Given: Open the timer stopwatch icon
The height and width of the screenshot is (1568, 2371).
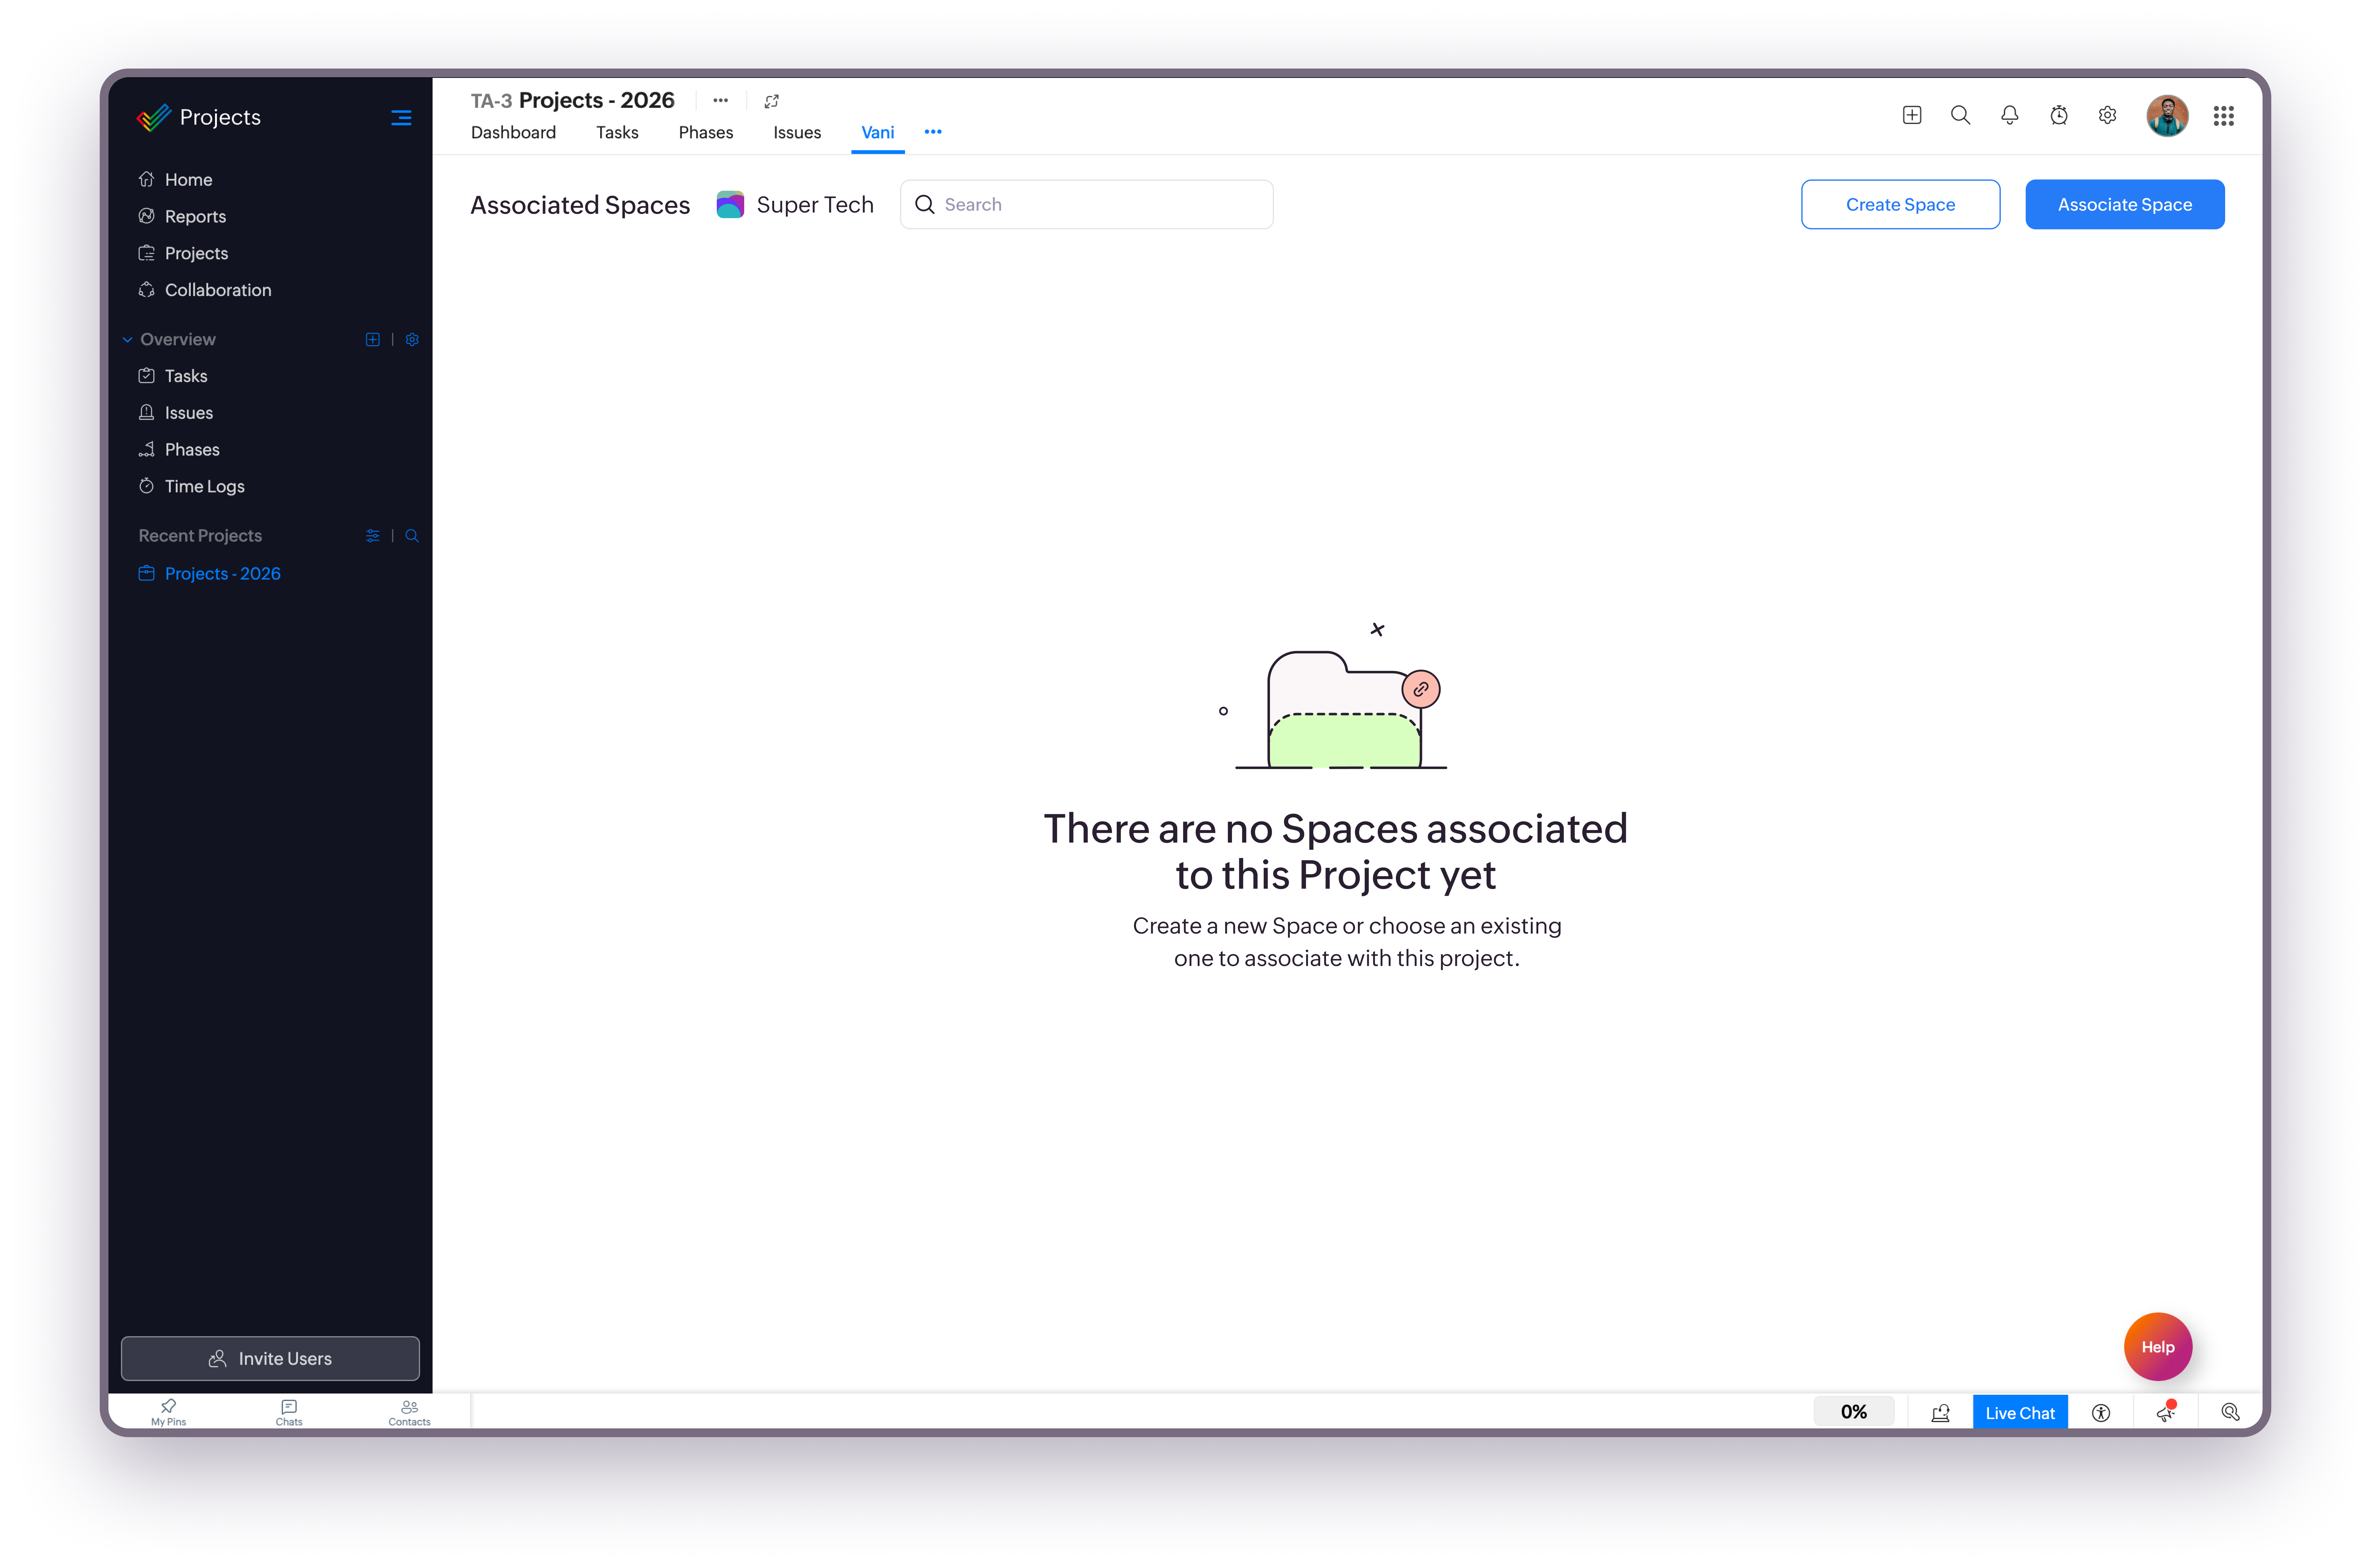Looking at the screenshot, I should 2058,115.
